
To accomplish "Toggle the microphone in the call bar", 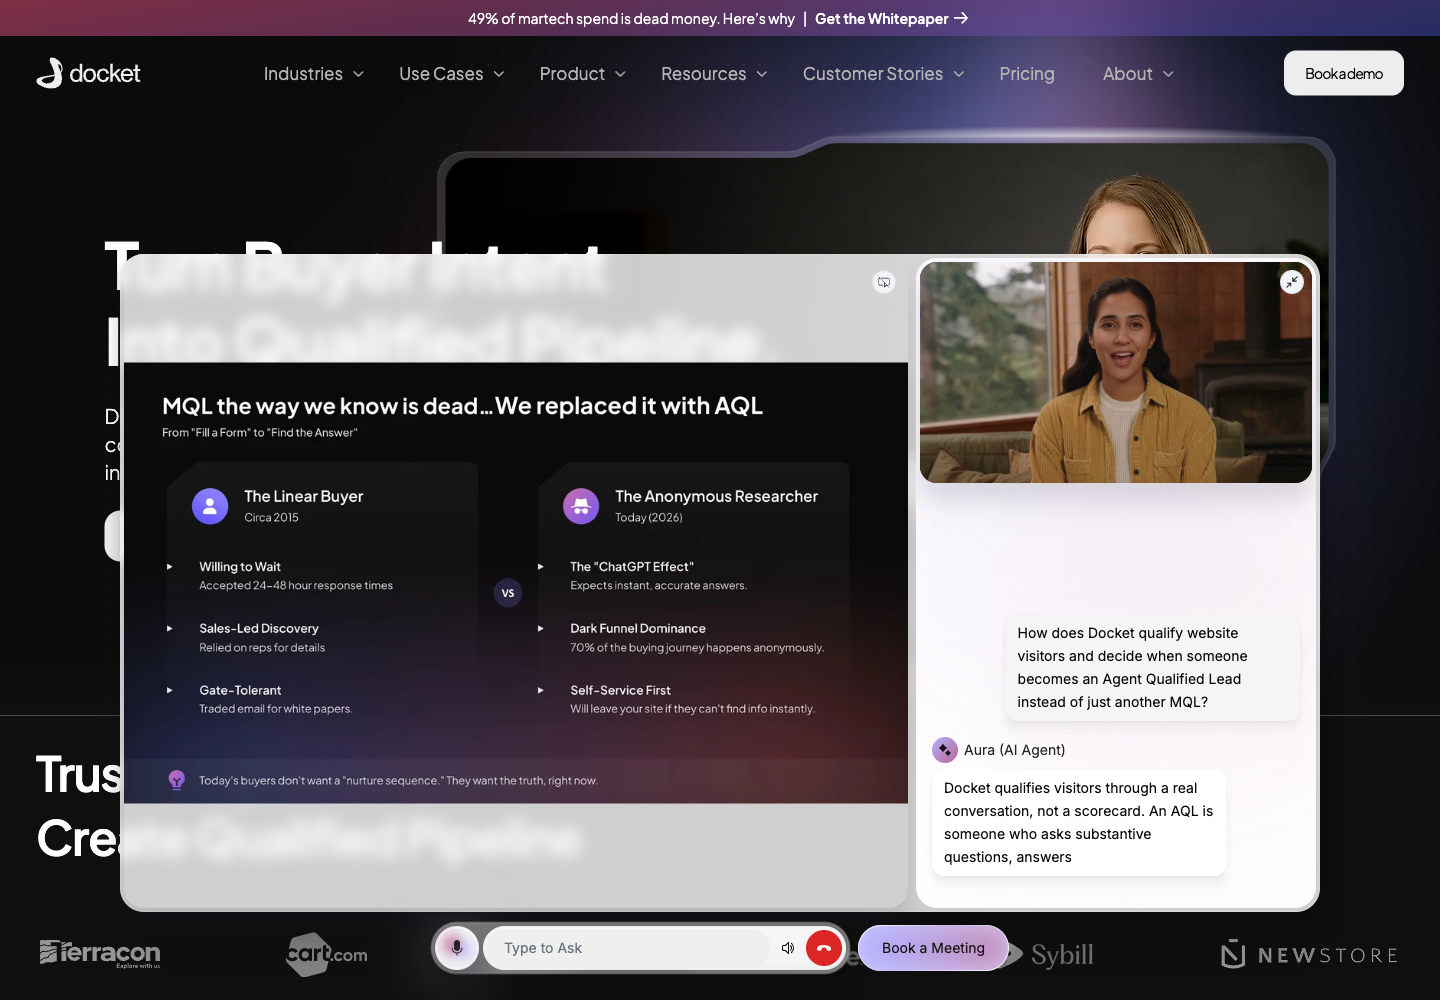I will [457, 948].
